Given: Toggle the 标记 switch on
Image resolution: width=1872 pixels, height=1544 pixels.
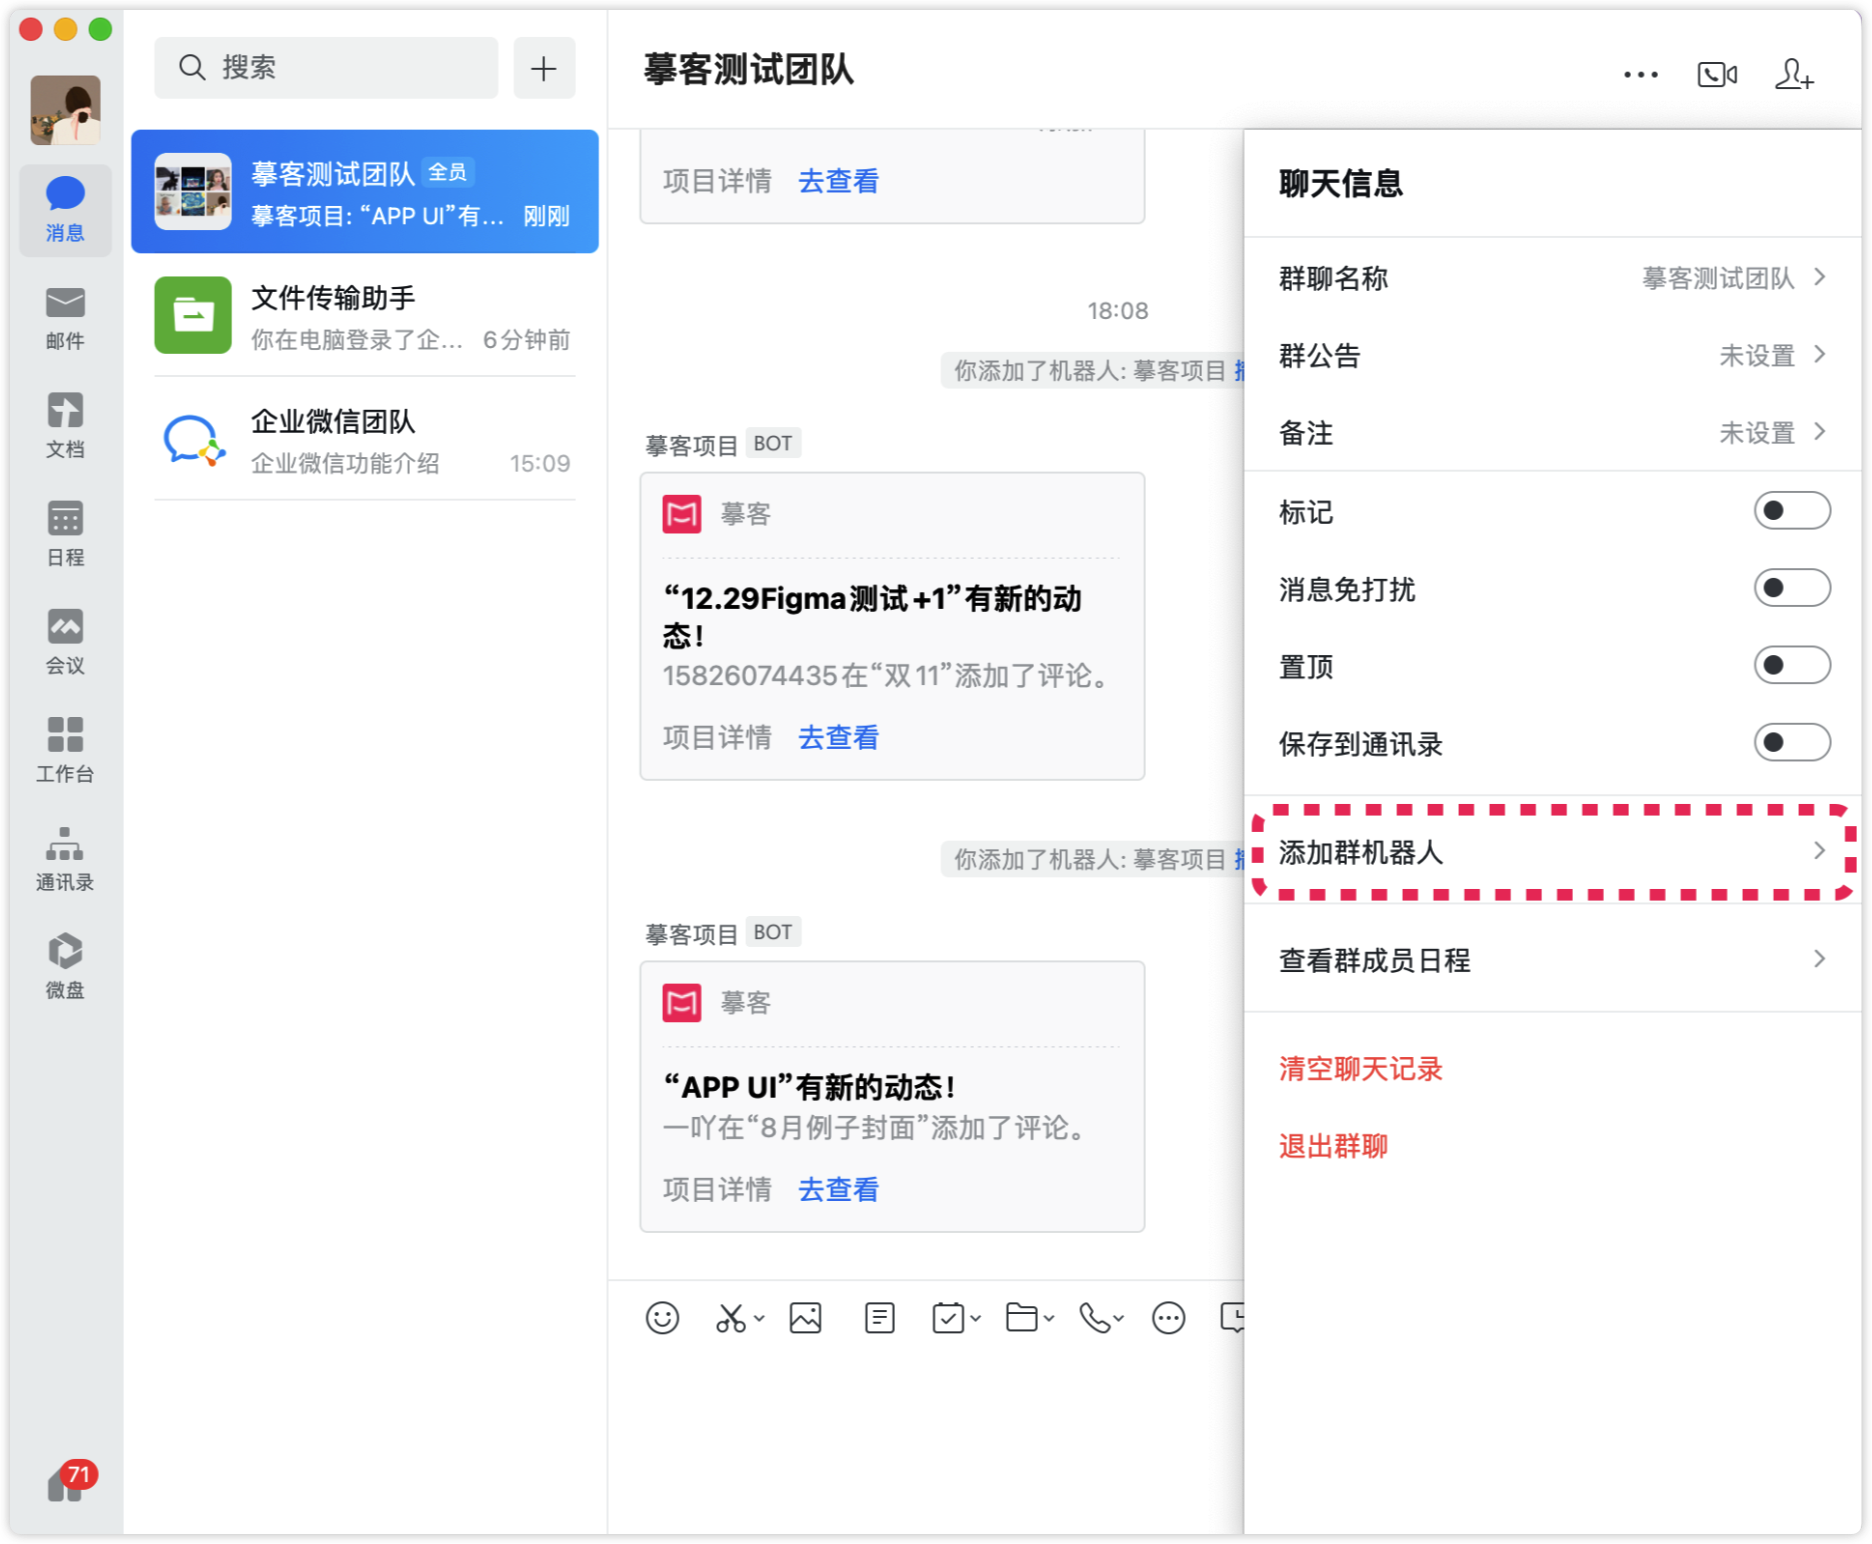Looking at the screenshot, I should 1791,511.
